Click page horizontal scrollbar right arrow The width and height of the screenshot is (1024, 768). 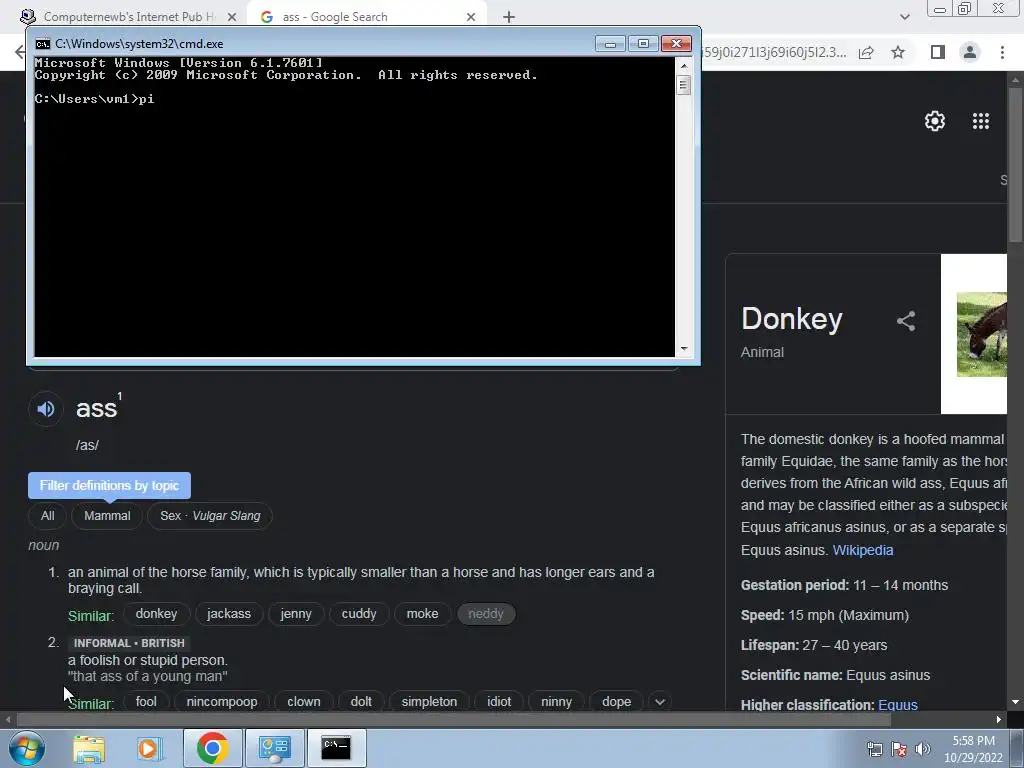click(999, 720)
